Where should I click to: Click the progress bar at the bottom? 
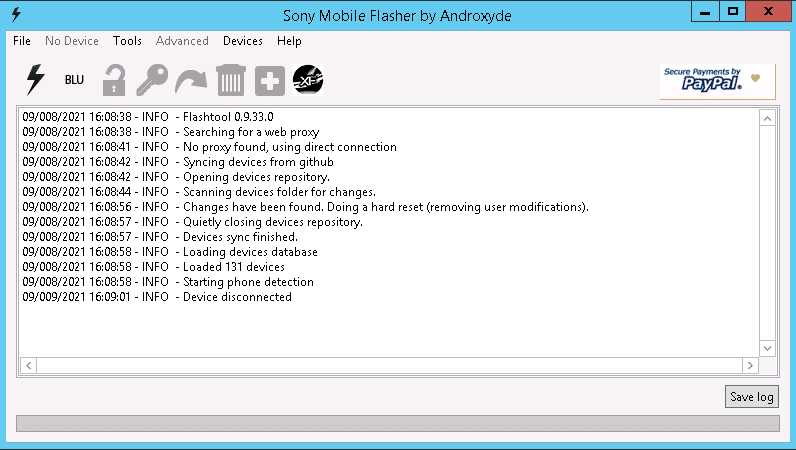(398, 423)
